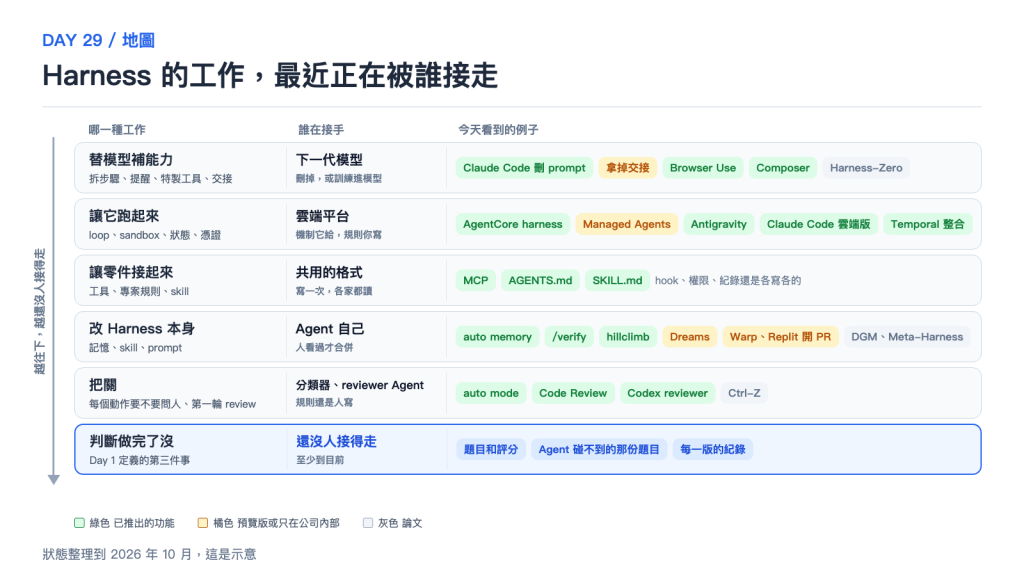Click the '今天看到的例子' column header
1024x576 pixels.
coord(498,129)
